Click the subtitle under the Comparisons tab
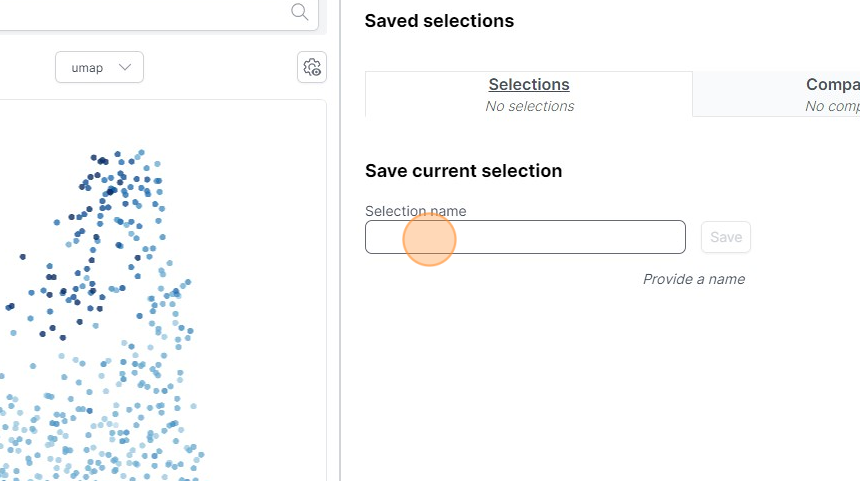 832,106
